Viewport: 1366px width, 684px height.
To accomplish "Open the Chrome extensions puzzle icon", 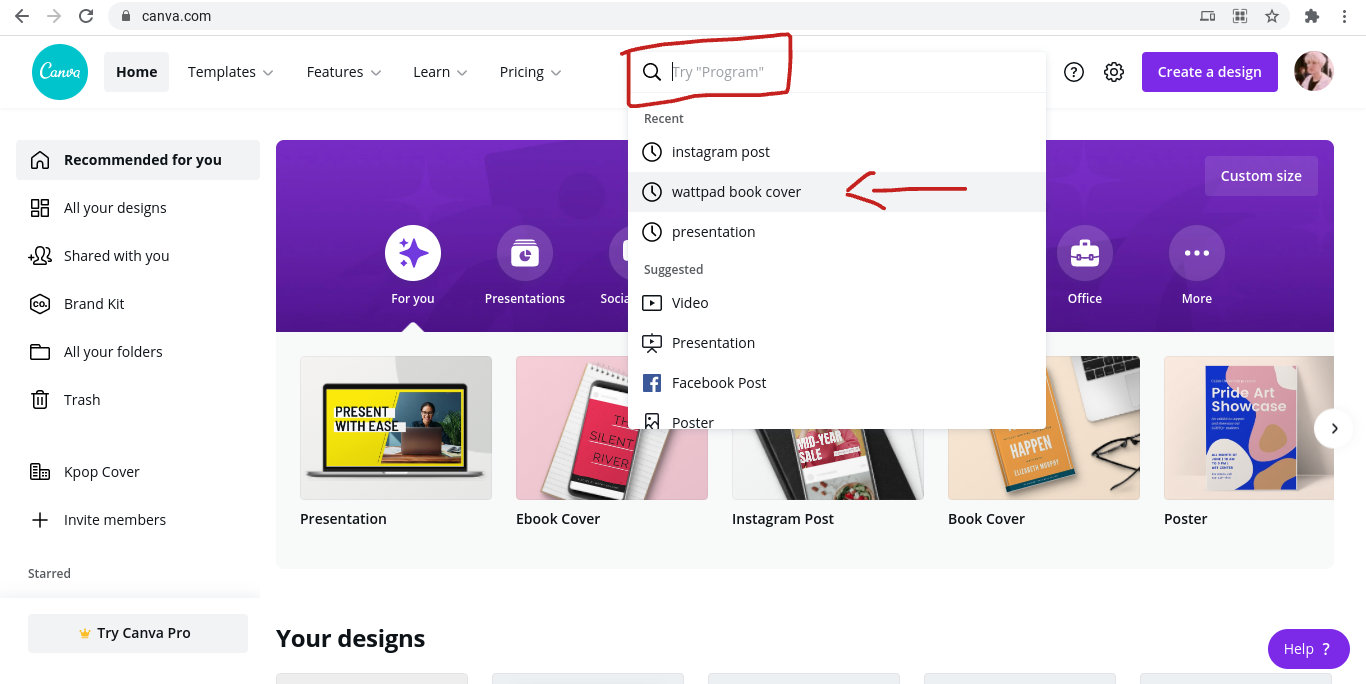I will [1312, 16].
